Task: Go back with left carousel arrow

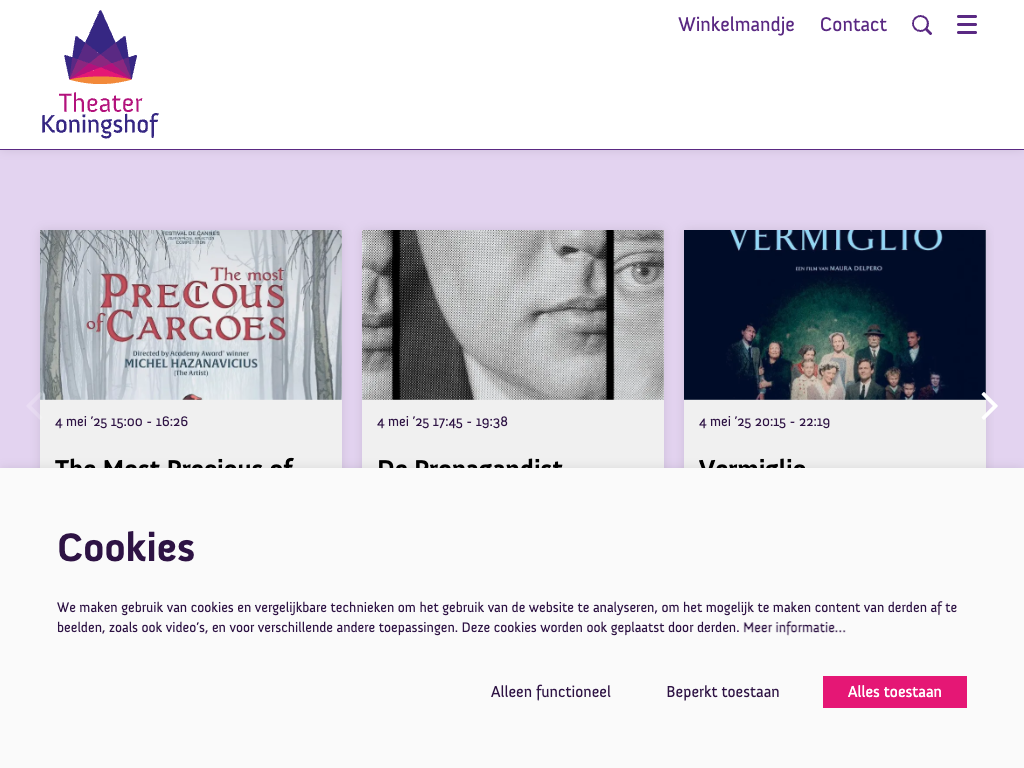Action: coord(33,406)
